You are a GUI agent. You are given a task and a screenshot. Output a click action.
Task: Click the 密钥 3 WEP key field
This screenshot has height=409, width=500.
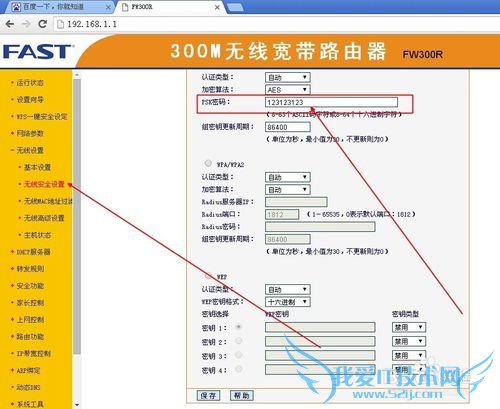tap(320, 355)
